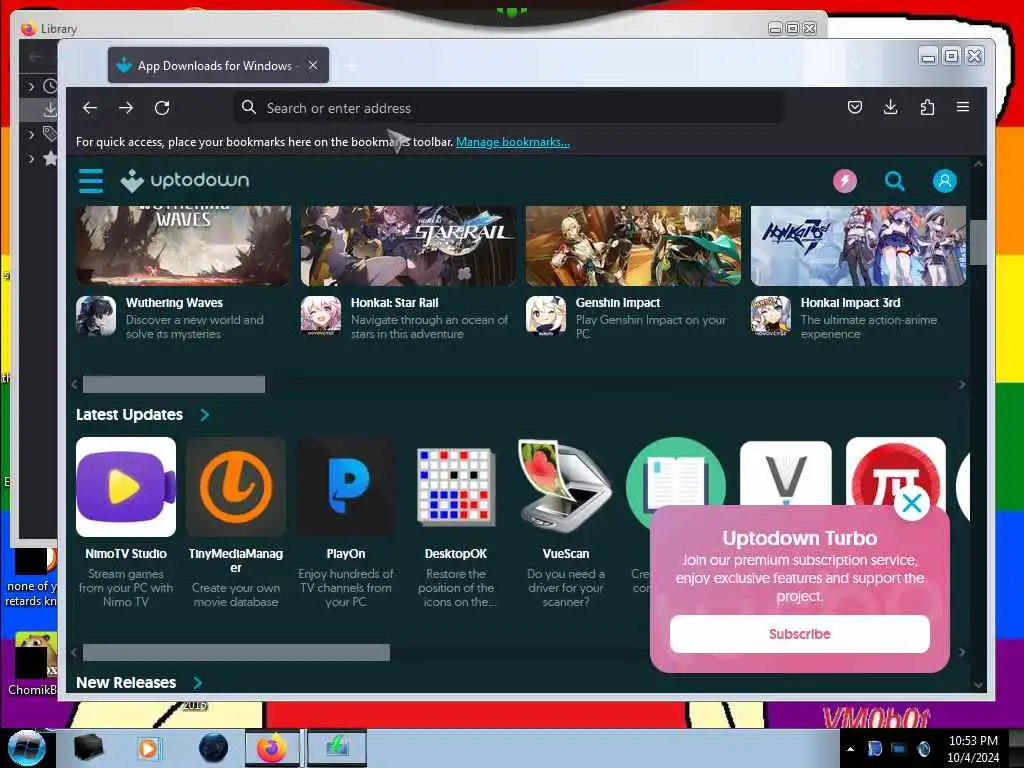
Task: Open the Genshin Impact app icon
Action: tap(546, 316)
